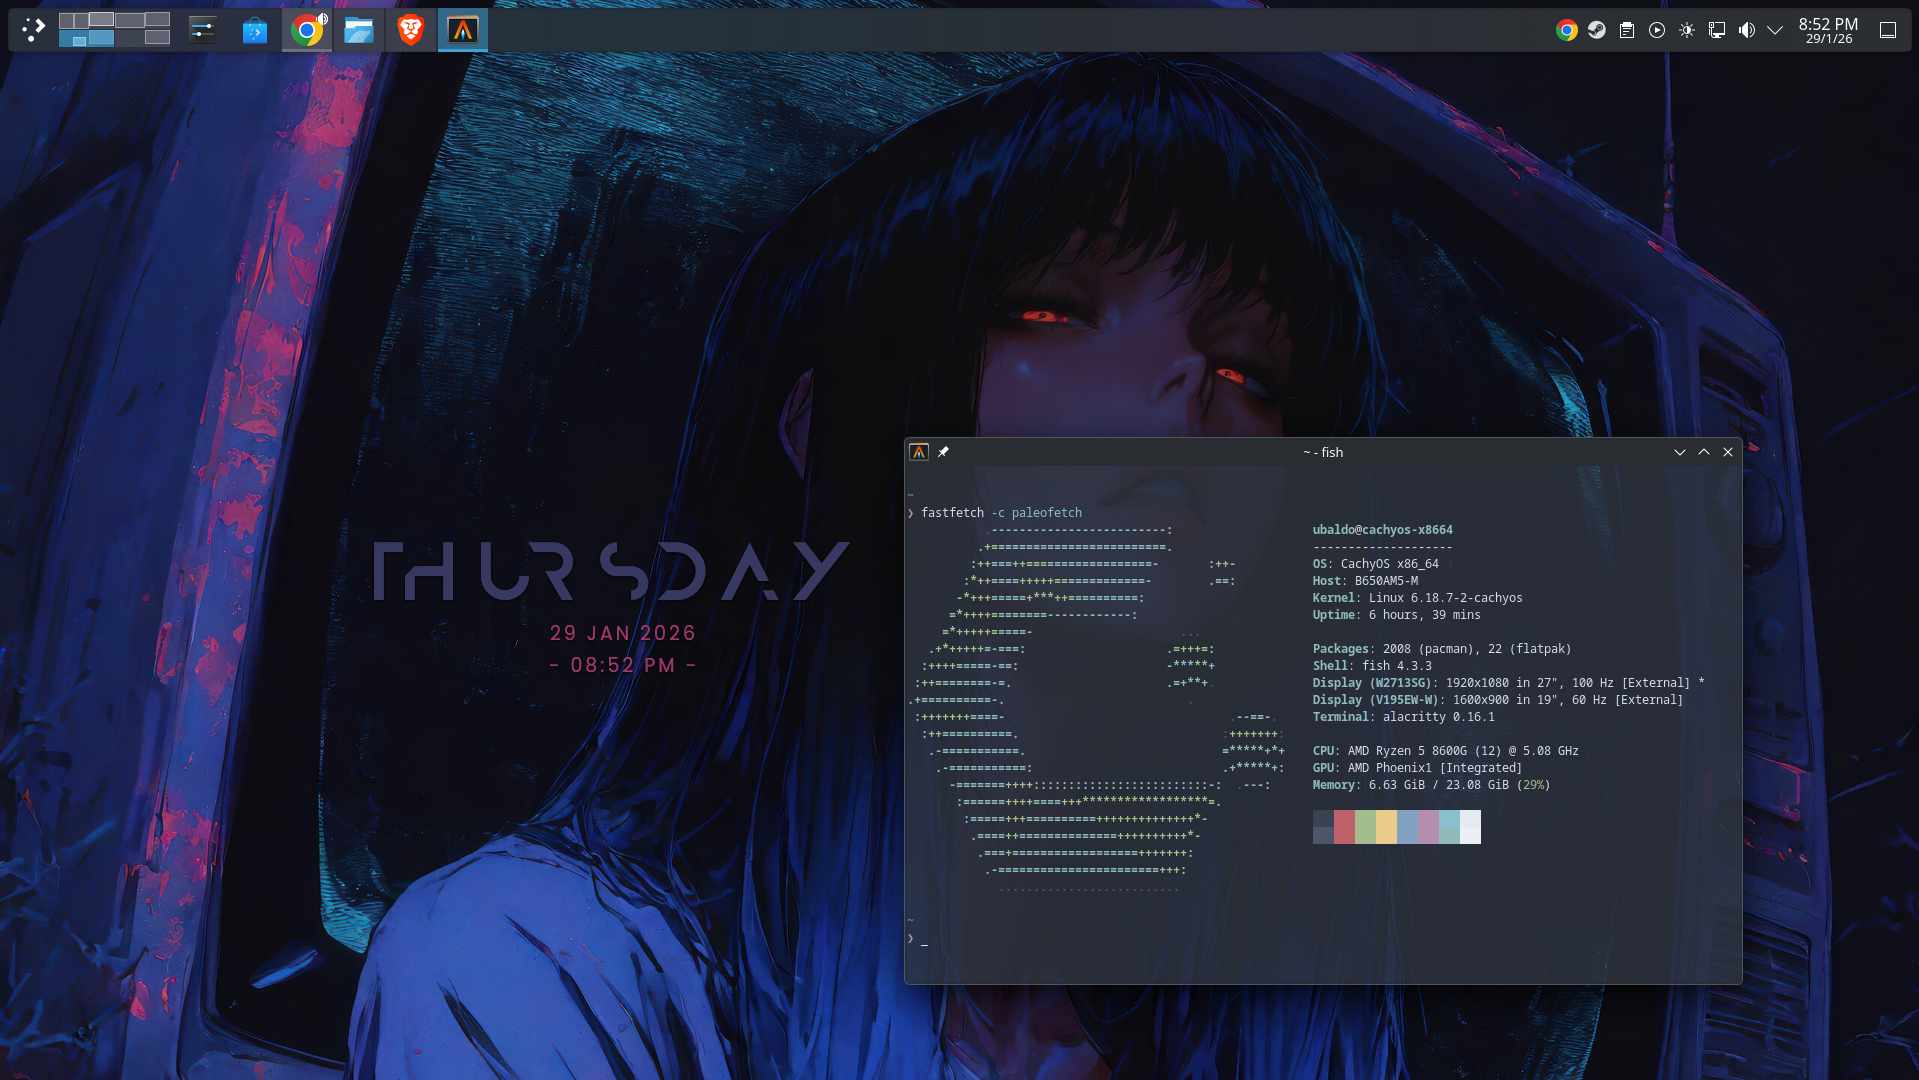Open the audio volume tray icon

click(1747, 30)
